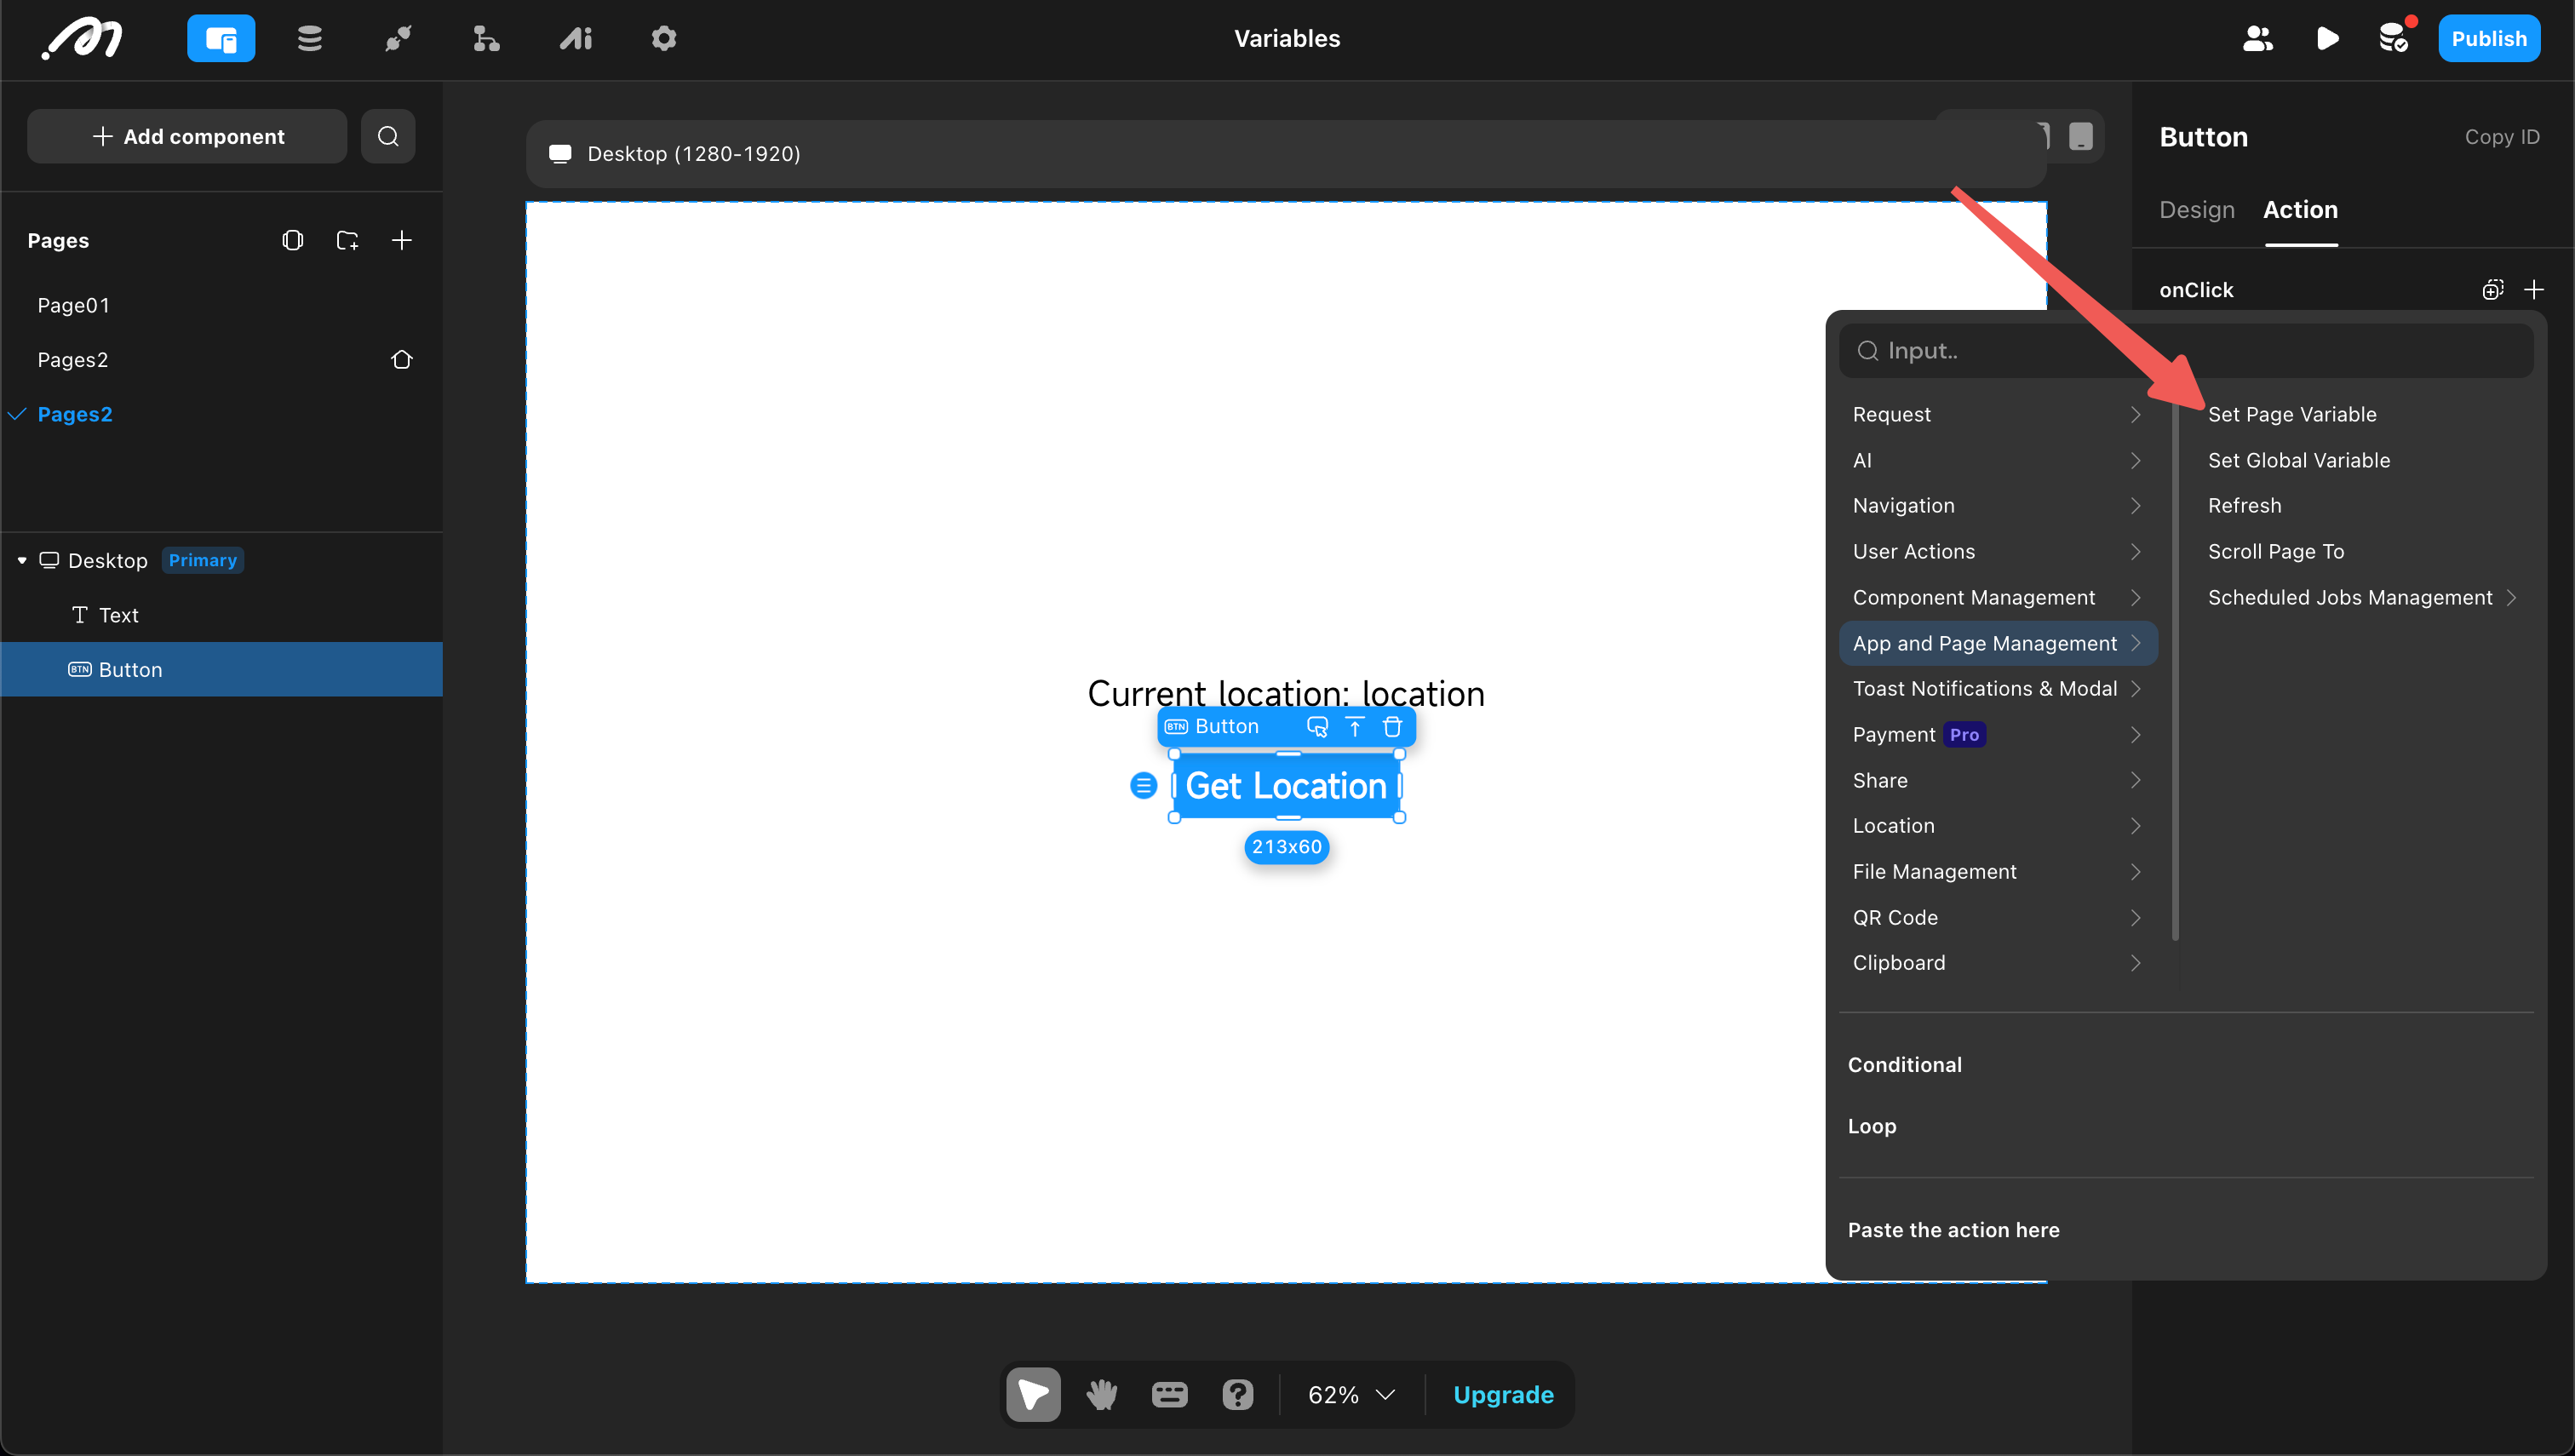Click the Loop option
Screen dimensions: 2575x1456
point(1871,1126)
